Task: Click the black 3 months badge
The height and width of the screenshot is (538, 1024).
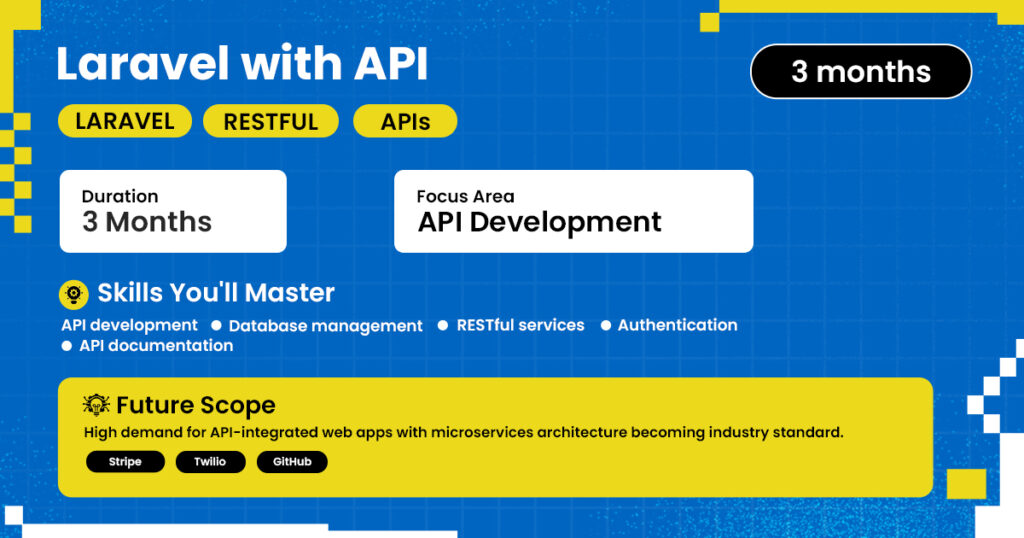Action: [861, 72]
